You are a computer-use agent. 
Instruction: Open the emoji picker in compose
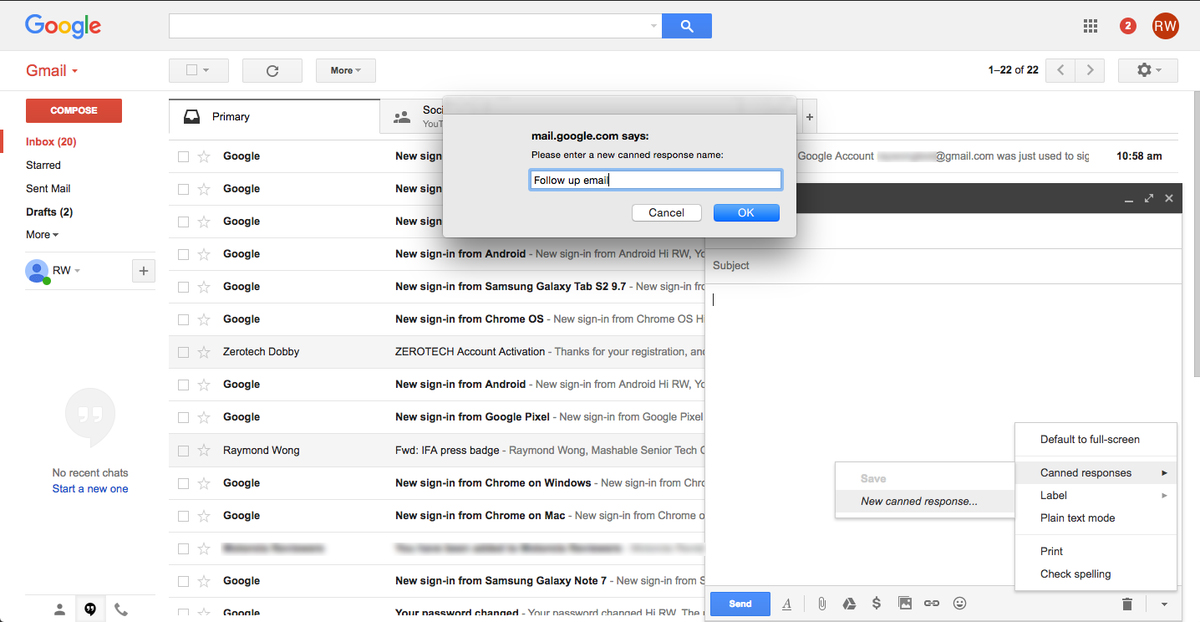click(960, 603)
